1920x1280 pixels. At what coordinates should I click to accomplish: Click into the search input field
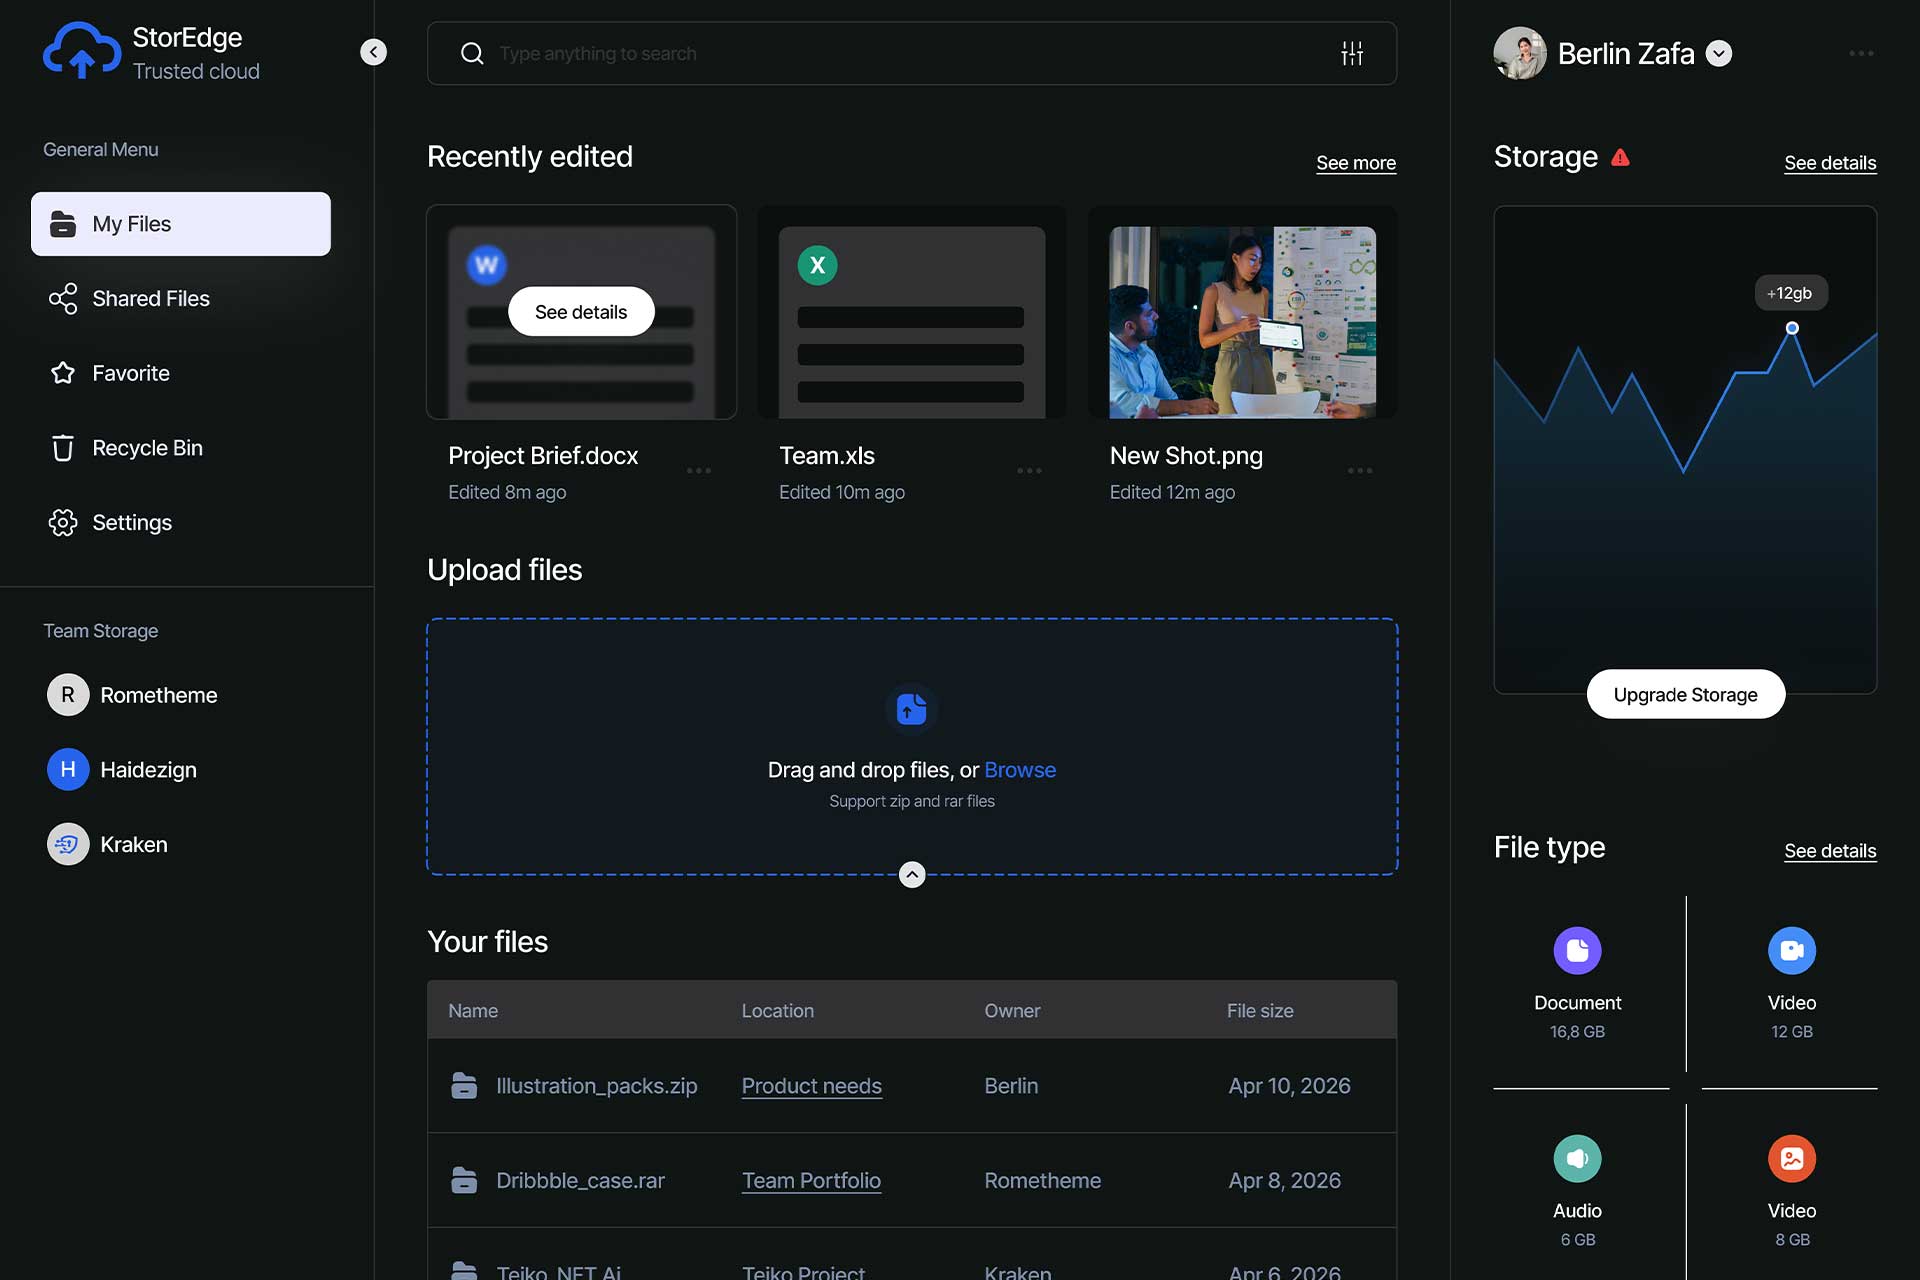click(x=900, y=53)
